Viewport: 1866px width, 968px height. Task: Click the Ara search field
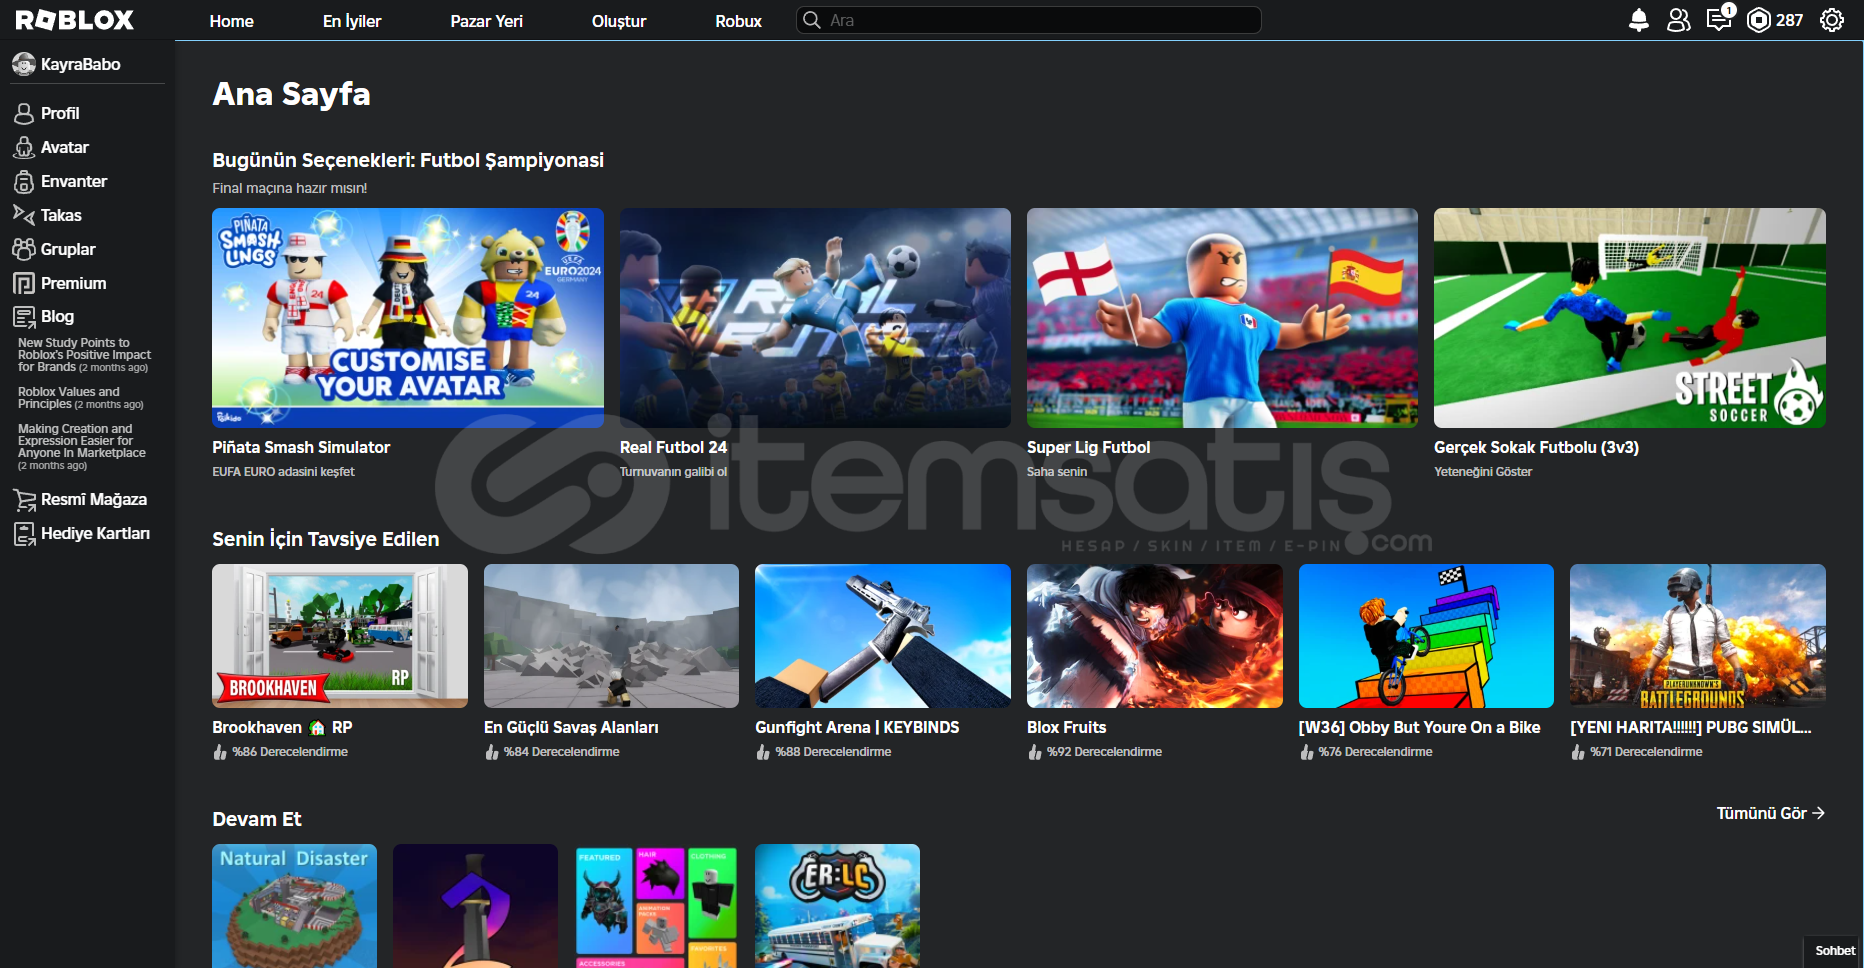point(1029,20)
